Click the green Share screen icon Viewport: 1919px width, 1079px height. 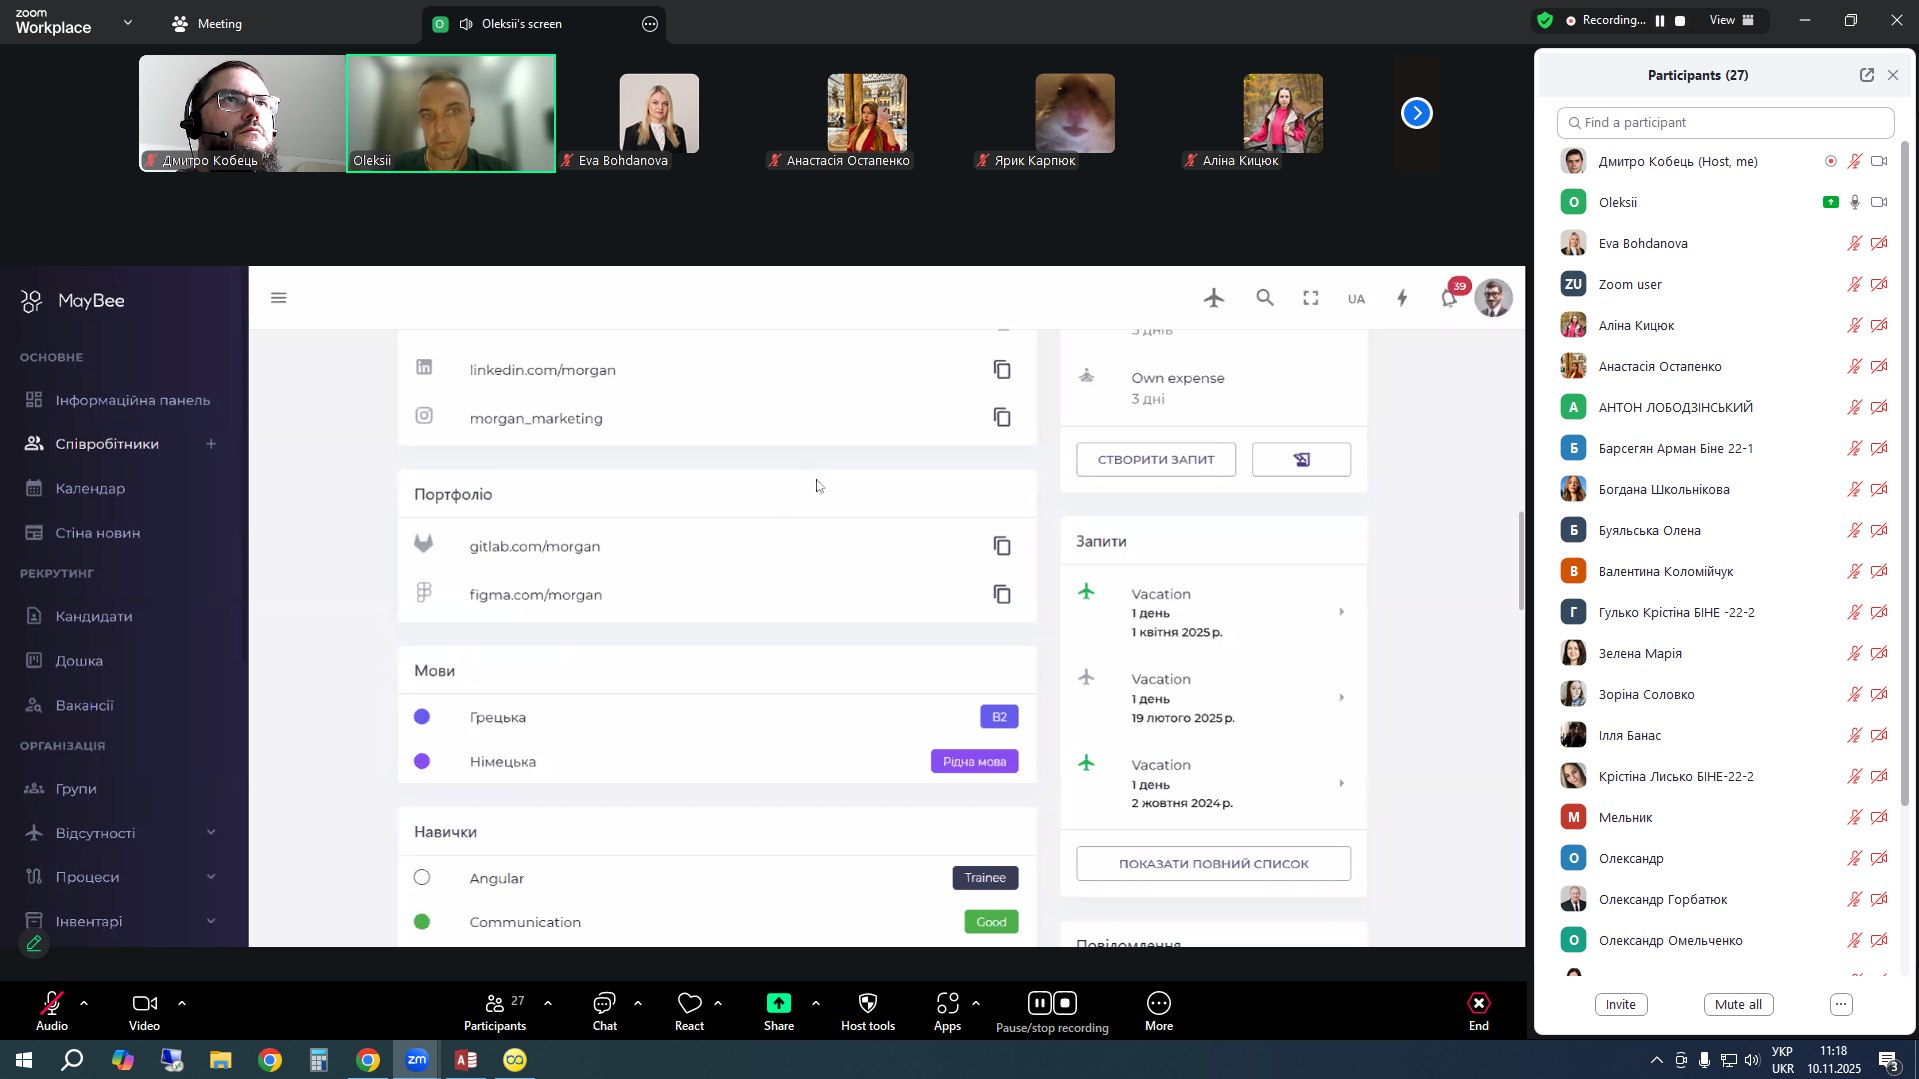click(778, 1003)
